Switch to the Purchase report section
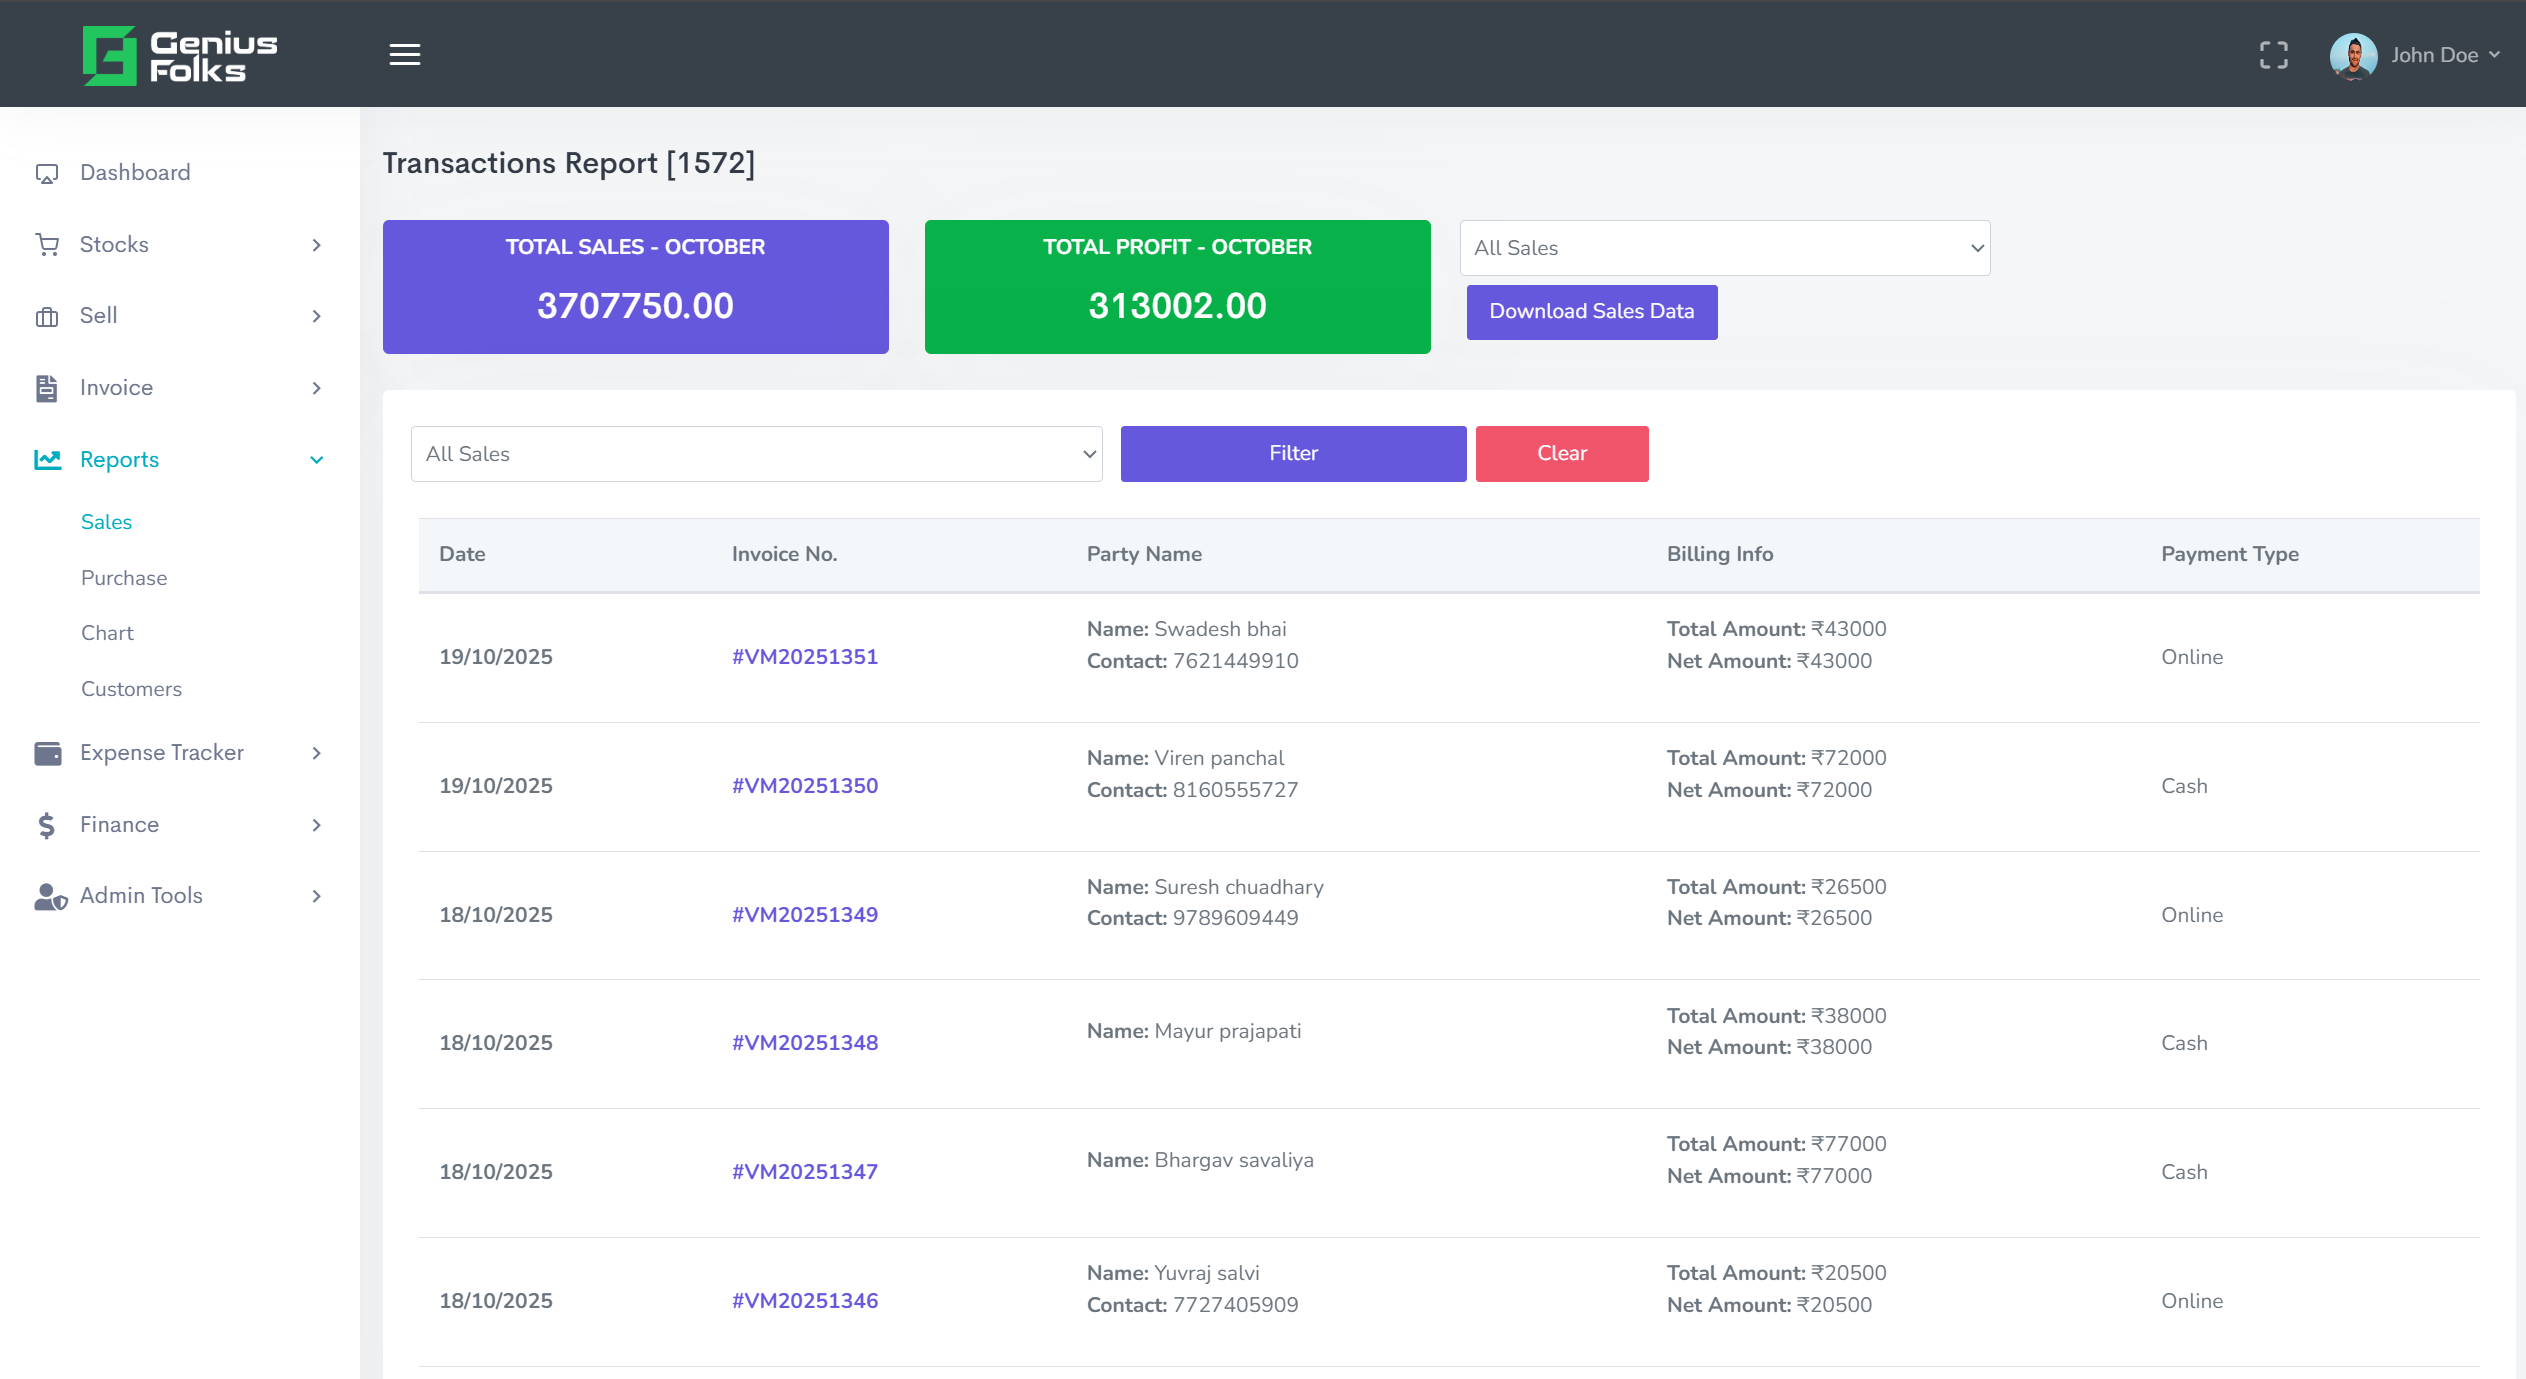Screen dimensions: 2526x1379 point(124,577)
